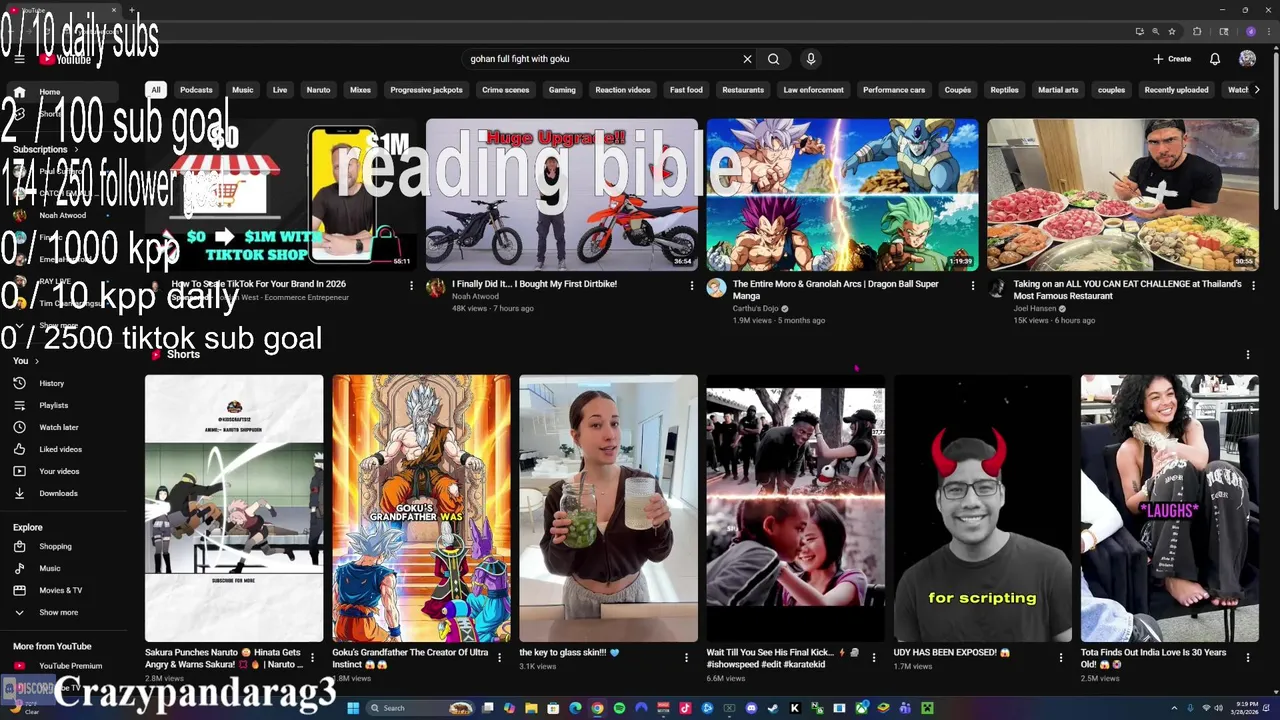Bookmark this page with star icon

click(1172, 32)
